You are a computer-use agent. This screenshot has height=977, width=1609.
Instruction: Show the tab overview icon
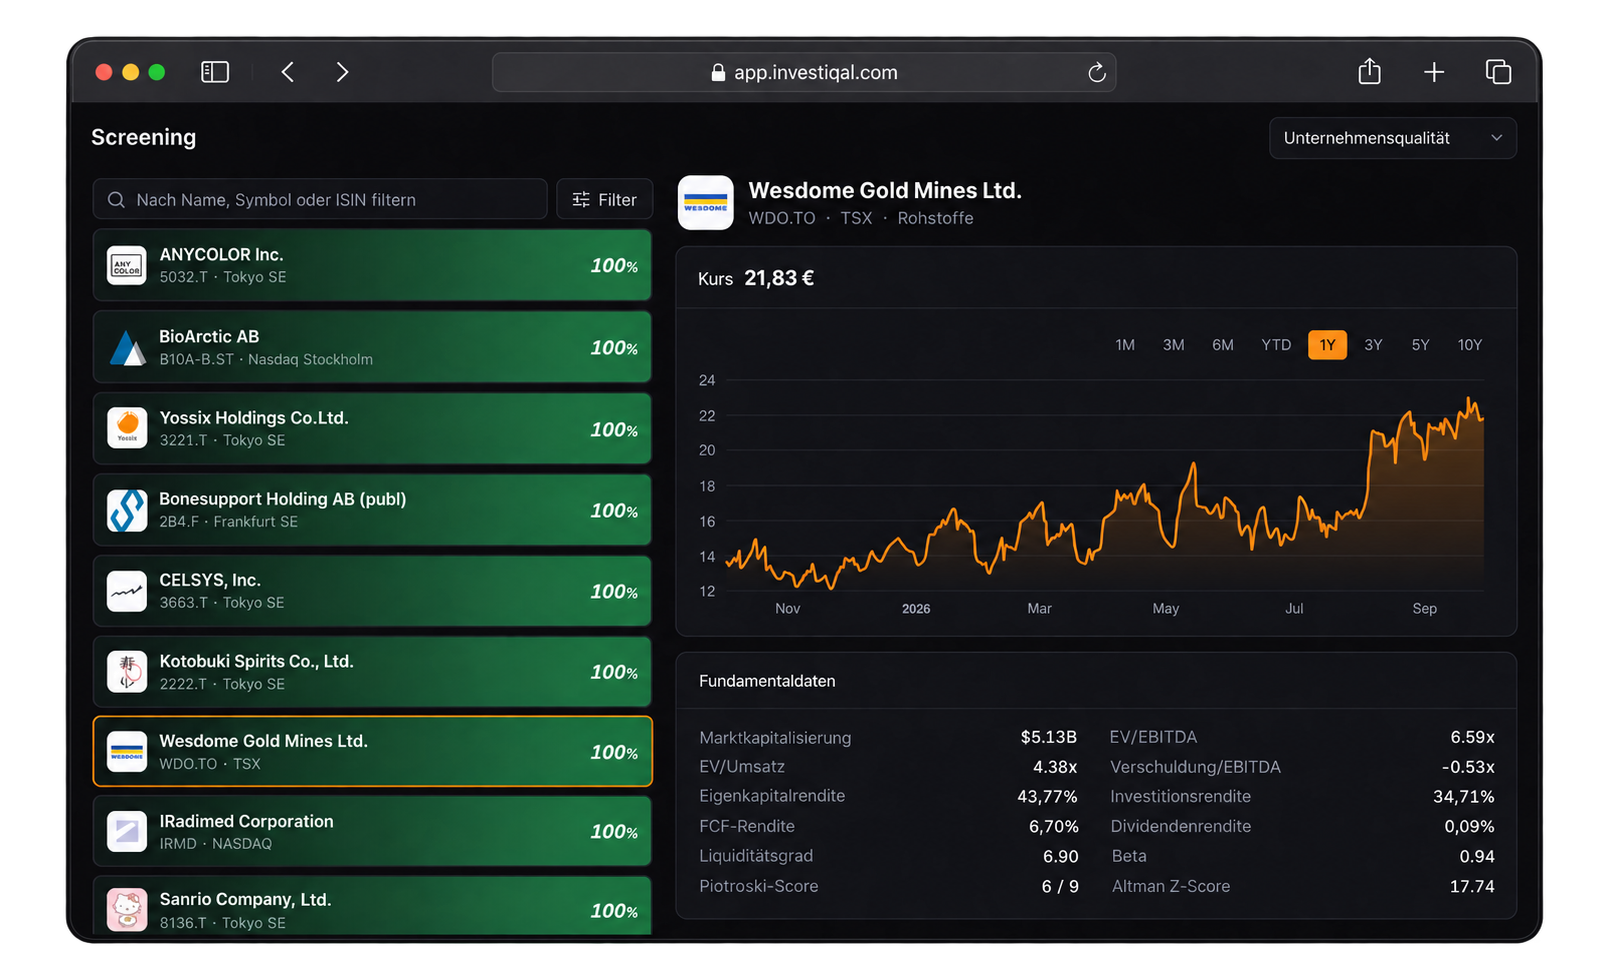(1498, 72)
